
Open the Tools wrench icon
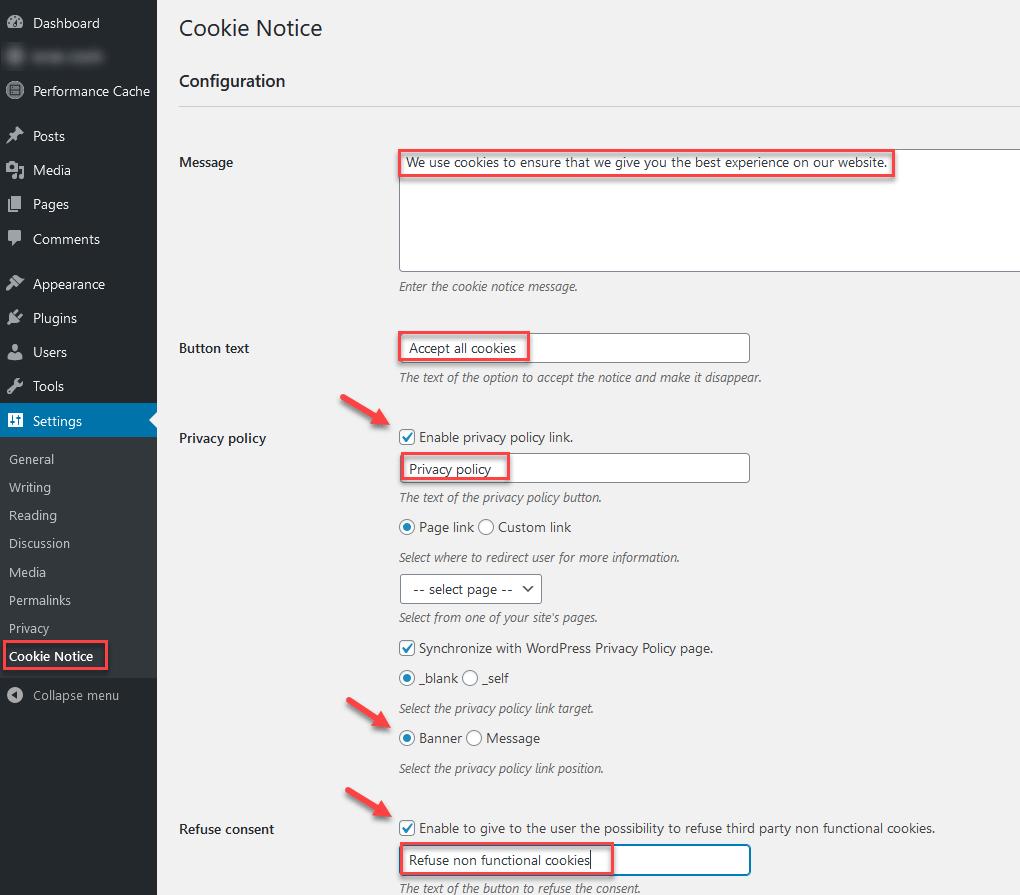click(14, 386)
